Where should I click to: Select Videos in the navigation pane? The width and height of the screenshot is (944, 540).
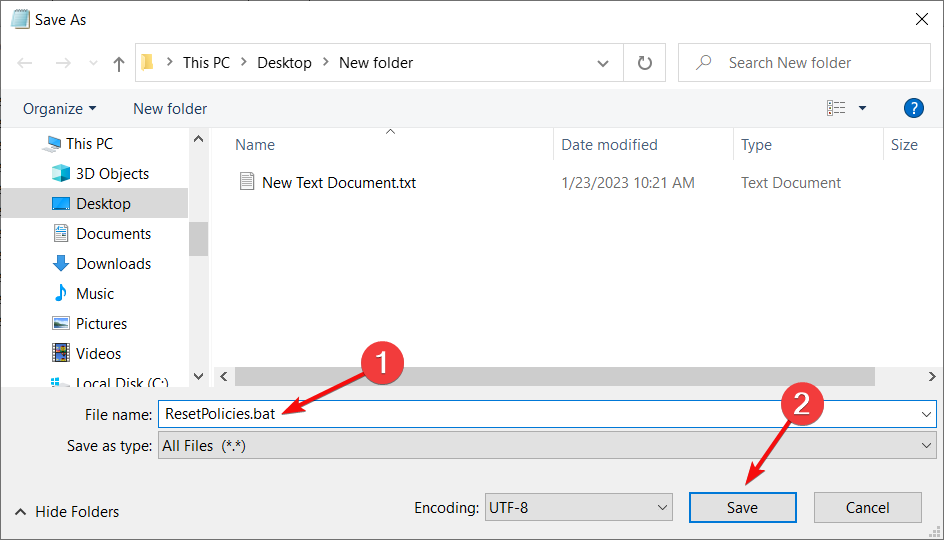(98, 354)
